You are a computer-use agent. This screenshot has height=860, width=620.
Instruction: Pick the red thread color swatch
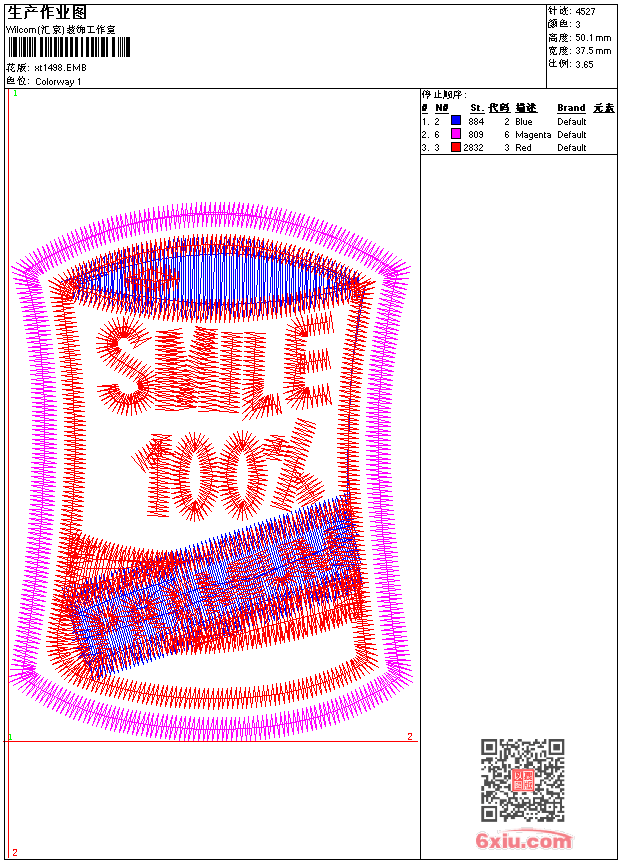point(456,147)
